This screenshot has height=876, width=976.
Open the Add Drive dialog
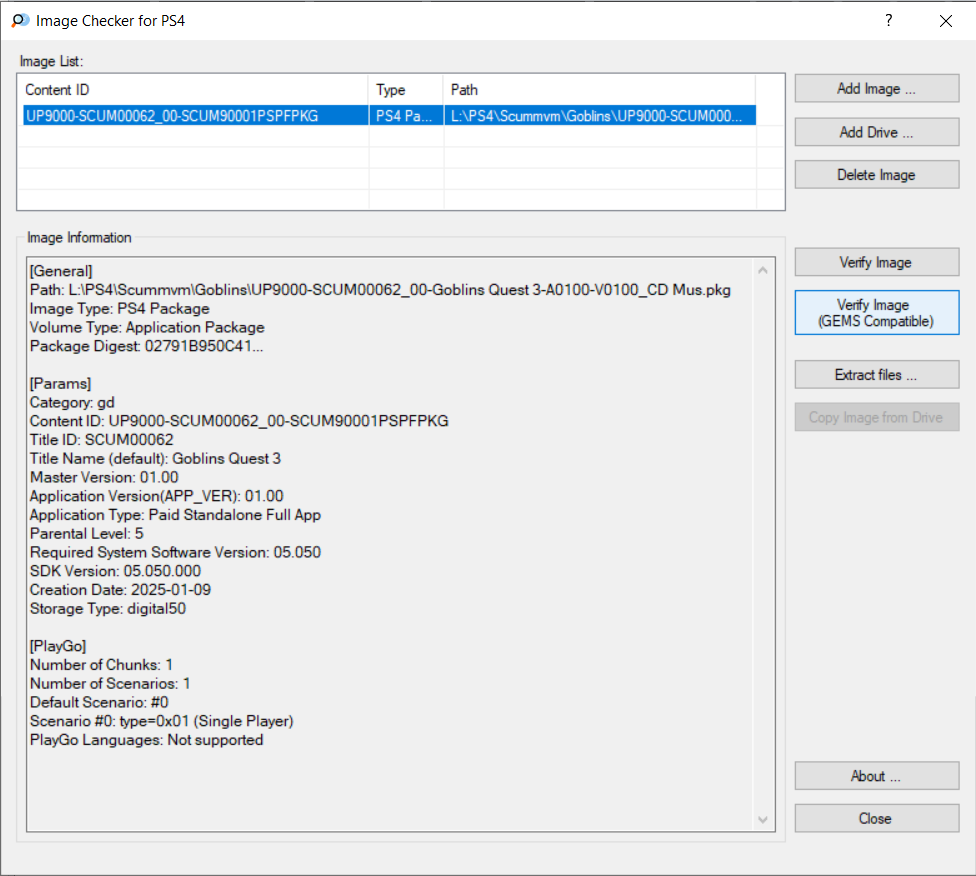[x=876, y=132]
